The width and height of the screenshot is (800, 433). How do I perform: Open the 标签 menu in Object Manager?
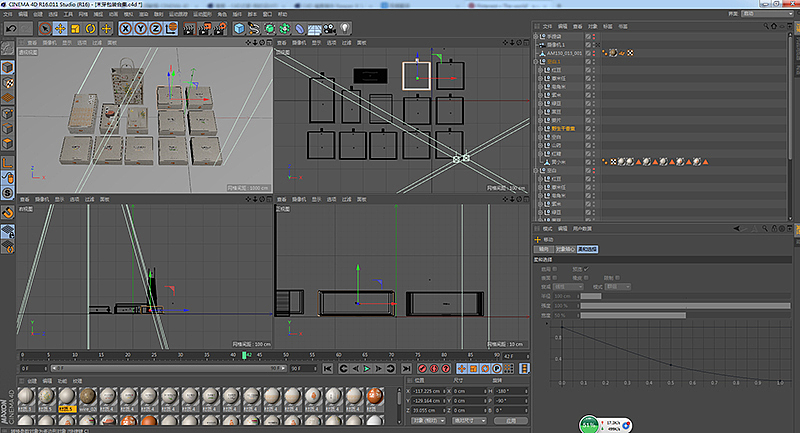pos(608,26)
